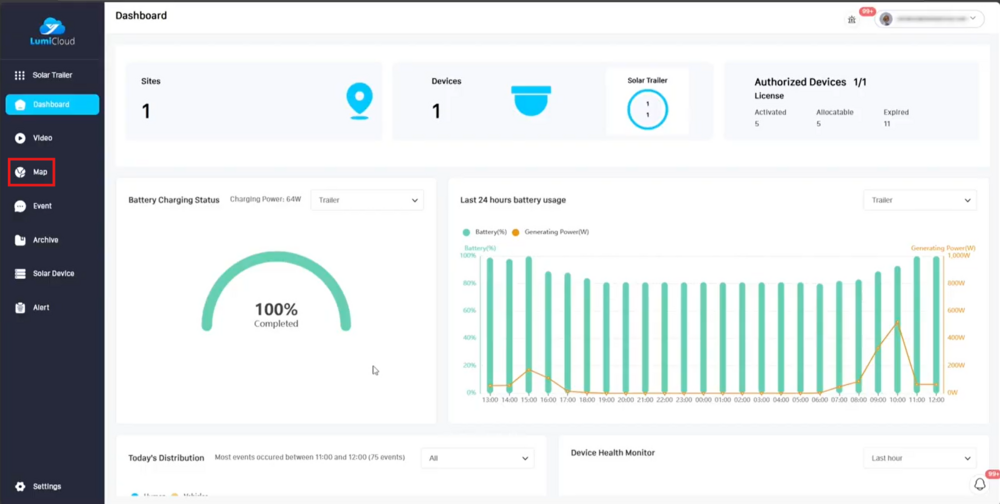This screenshot has width=1000, height=504.
Task: Expand the Today's Distribution All dropdown
Action: pyautogui.click(x=477, y=458)
